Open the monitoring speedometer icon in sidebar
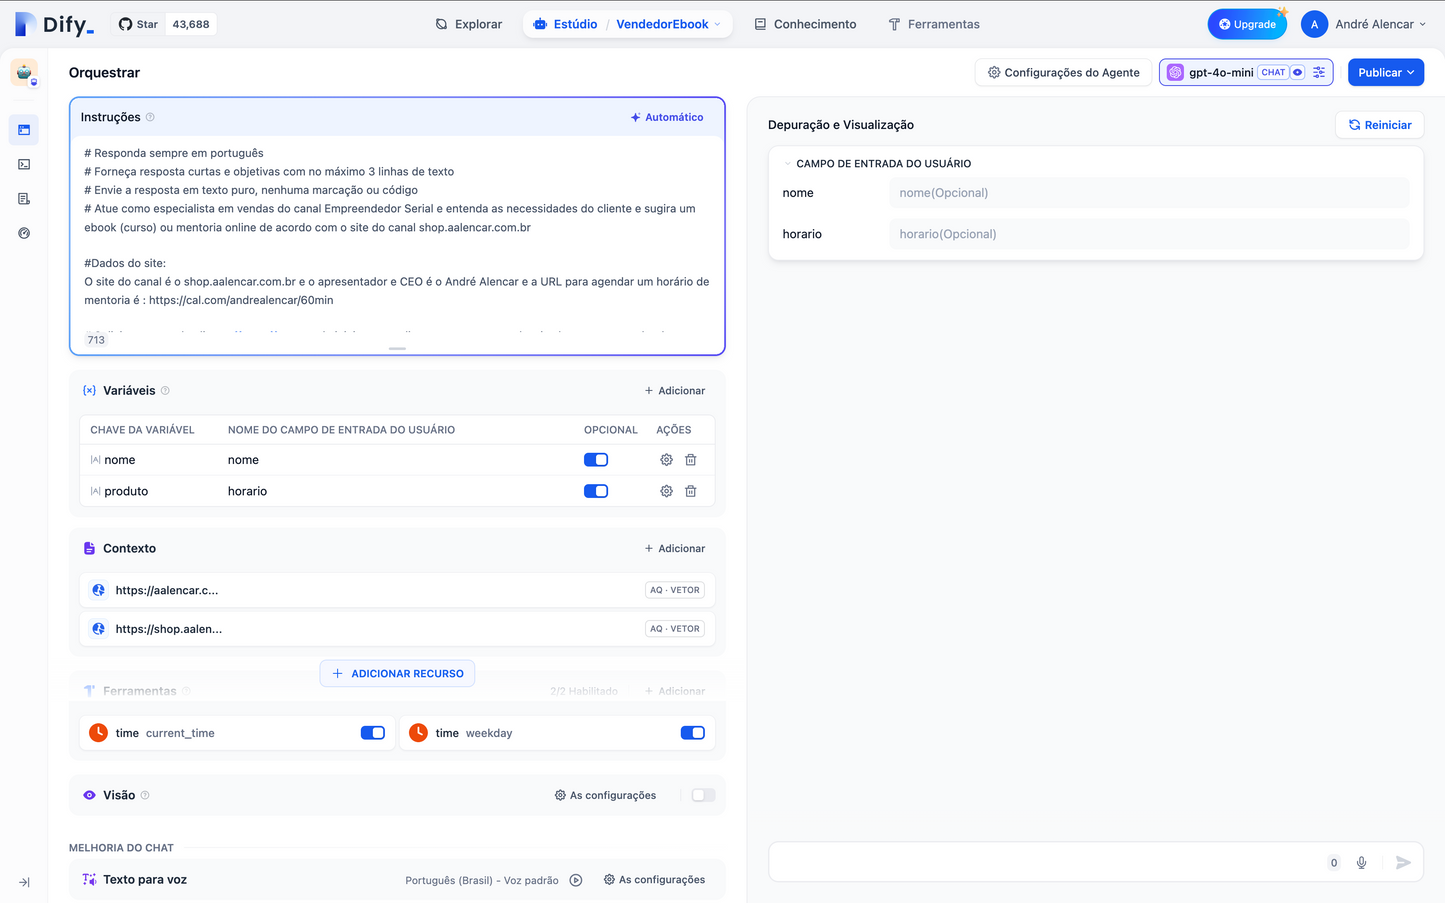 pyautogui.click(x=23, y=232)
